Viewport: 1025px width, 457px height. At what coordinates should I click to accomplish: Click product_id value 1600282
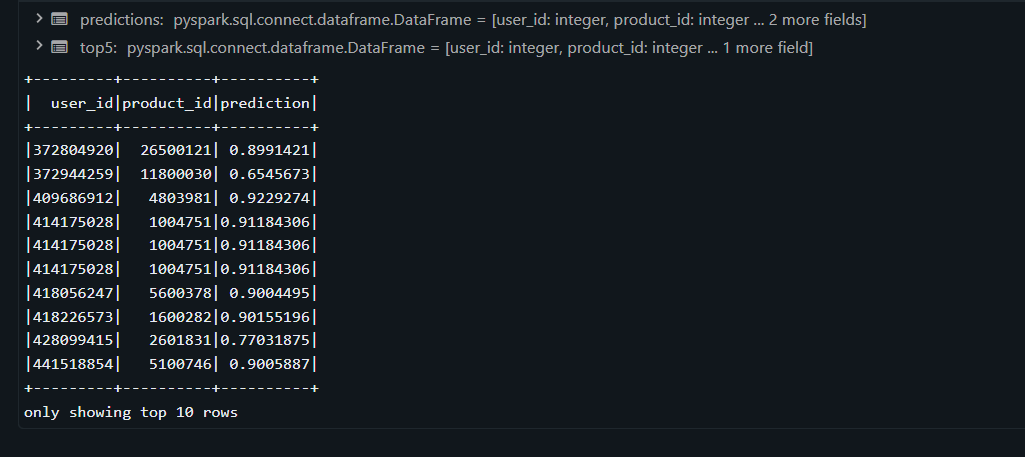180,317
